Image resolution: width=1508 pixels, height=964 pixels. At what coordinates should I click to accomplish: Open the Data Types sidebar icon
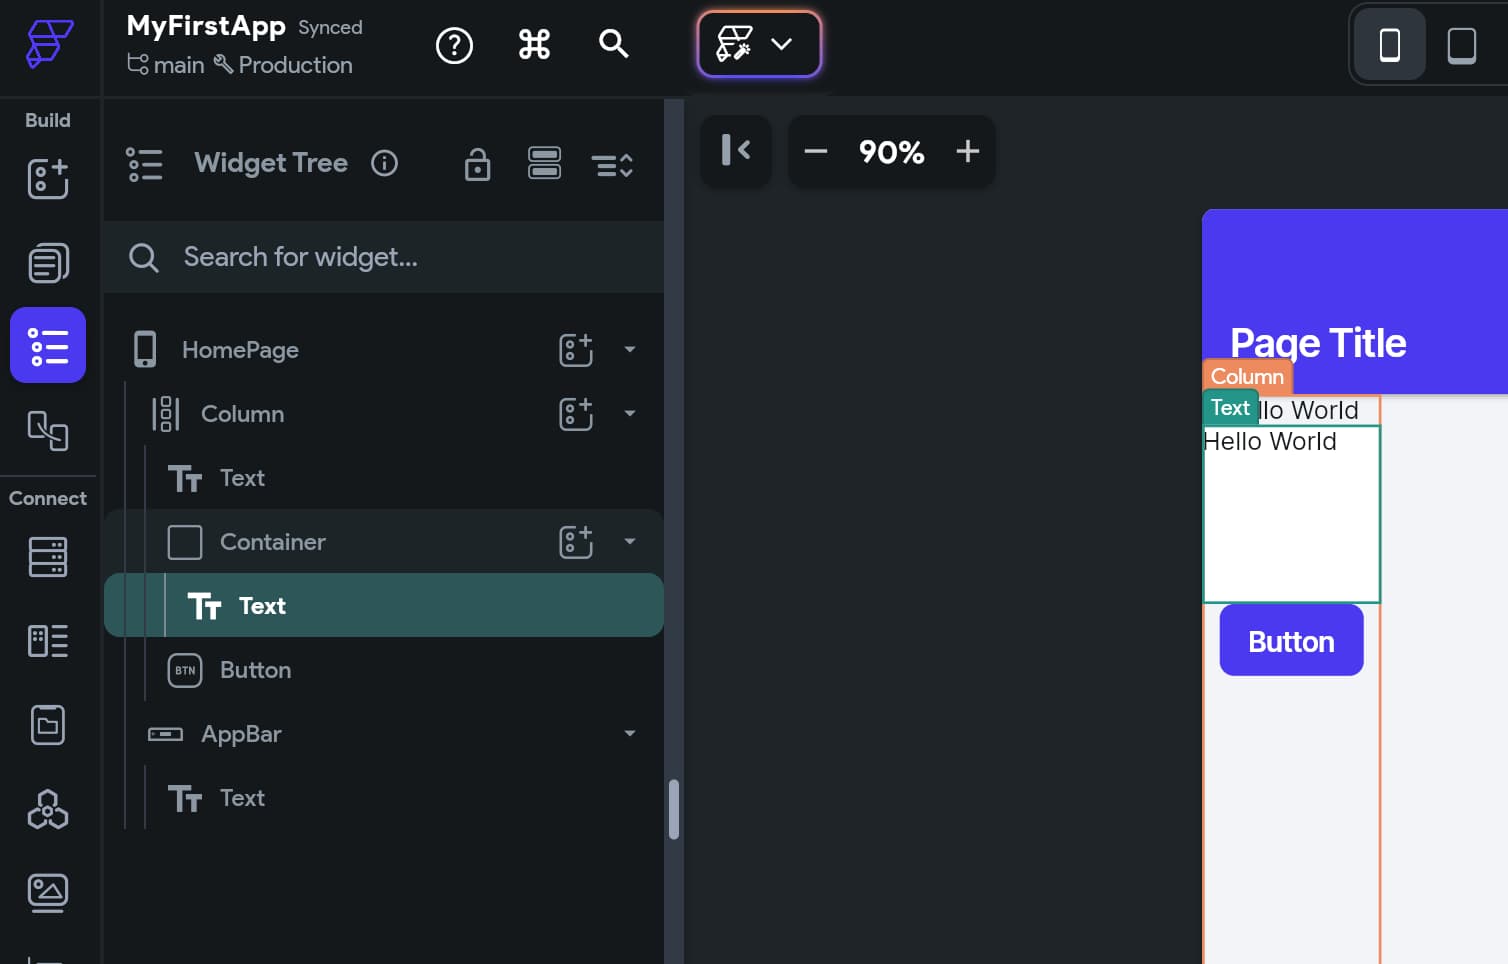pos(48,641)
